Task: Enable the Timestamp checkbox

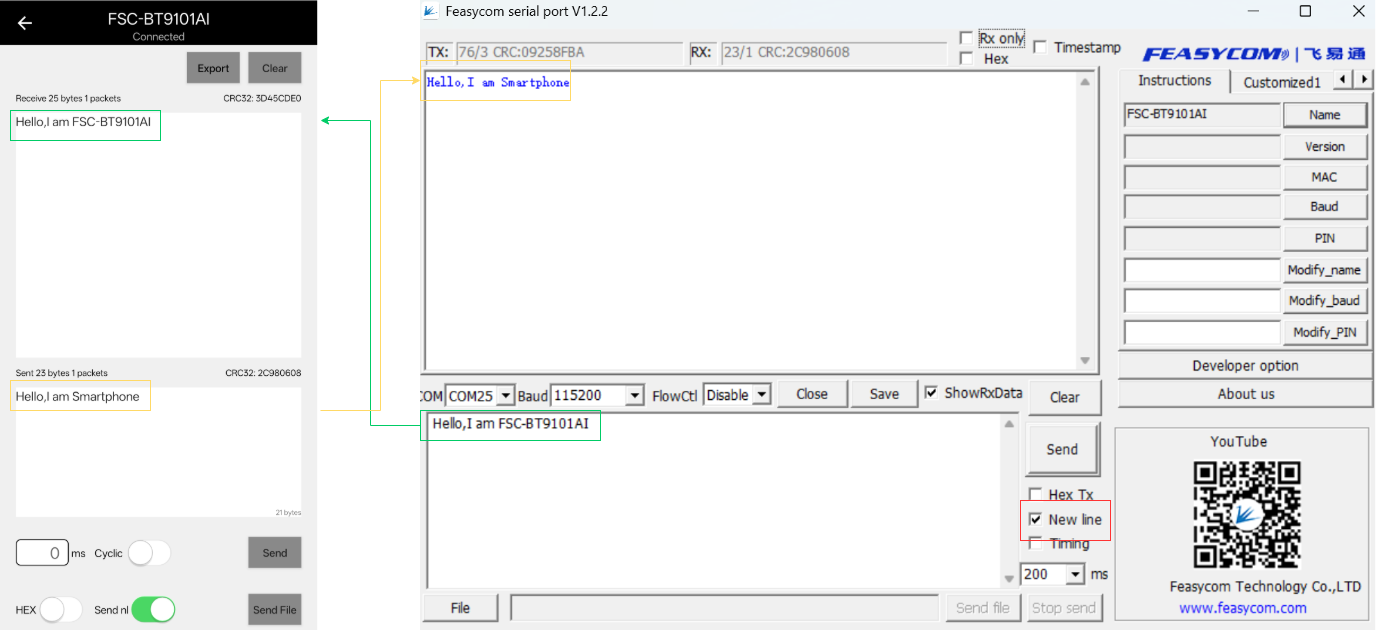Action: (1039, 46)
